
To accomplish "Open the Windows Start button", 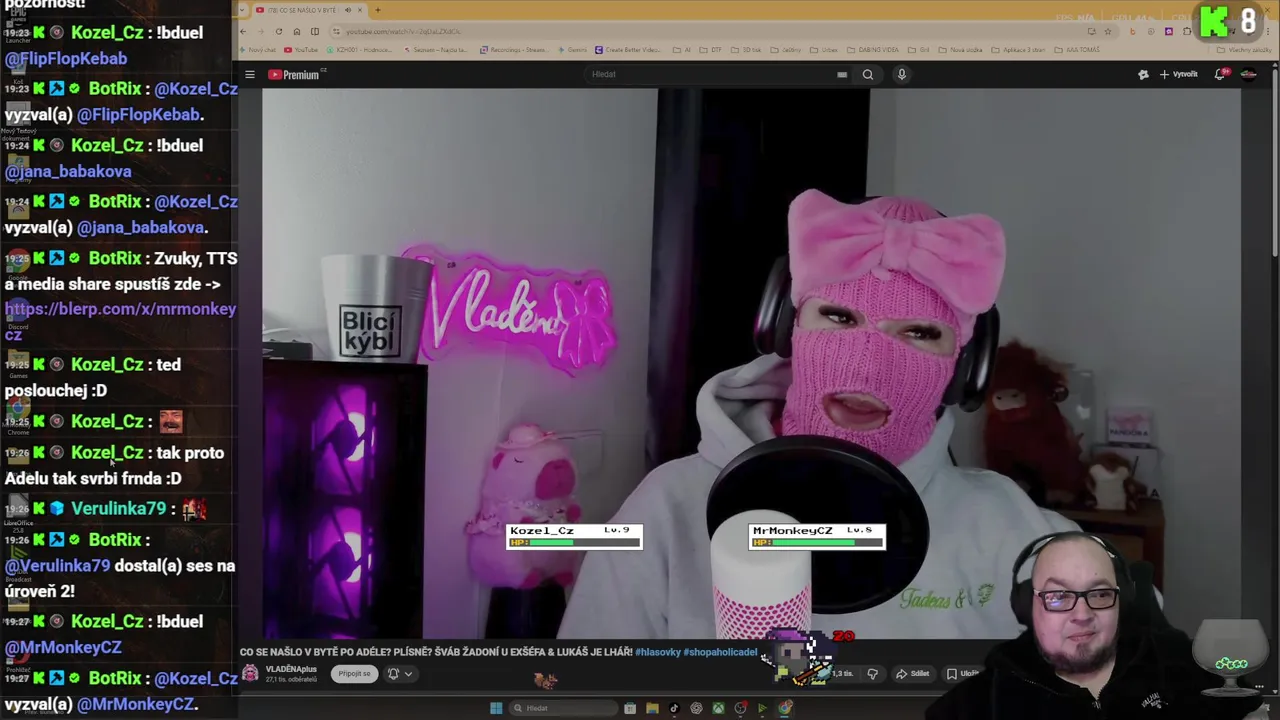I will point(496,708).
